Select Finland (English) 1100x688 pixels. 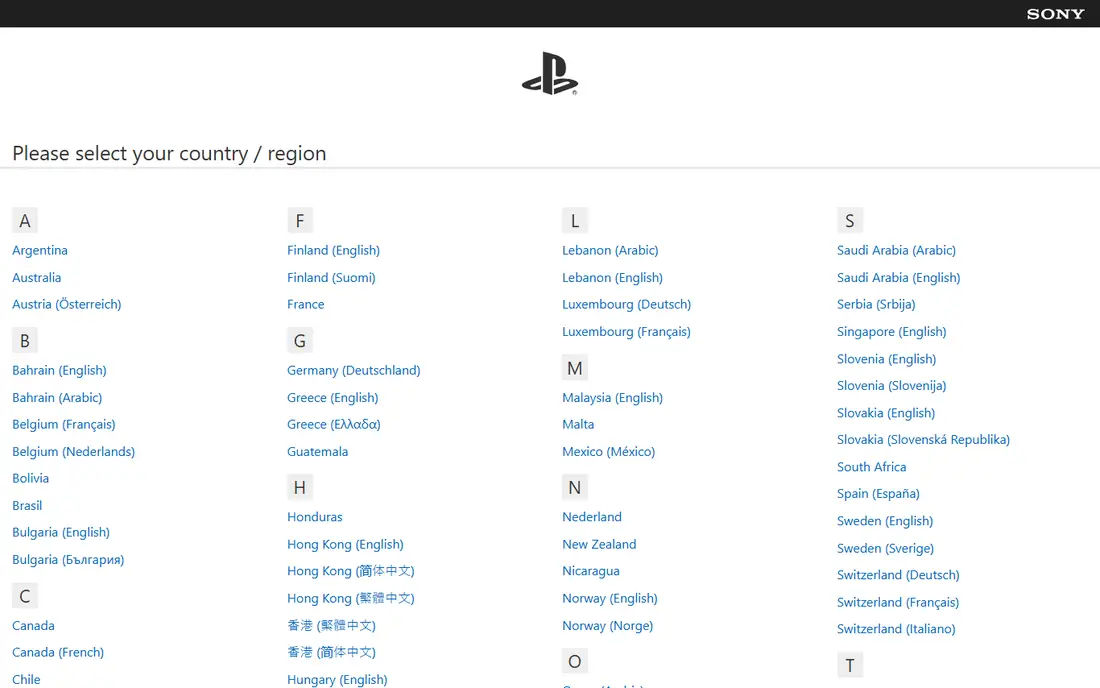click(x=333, y=250)
